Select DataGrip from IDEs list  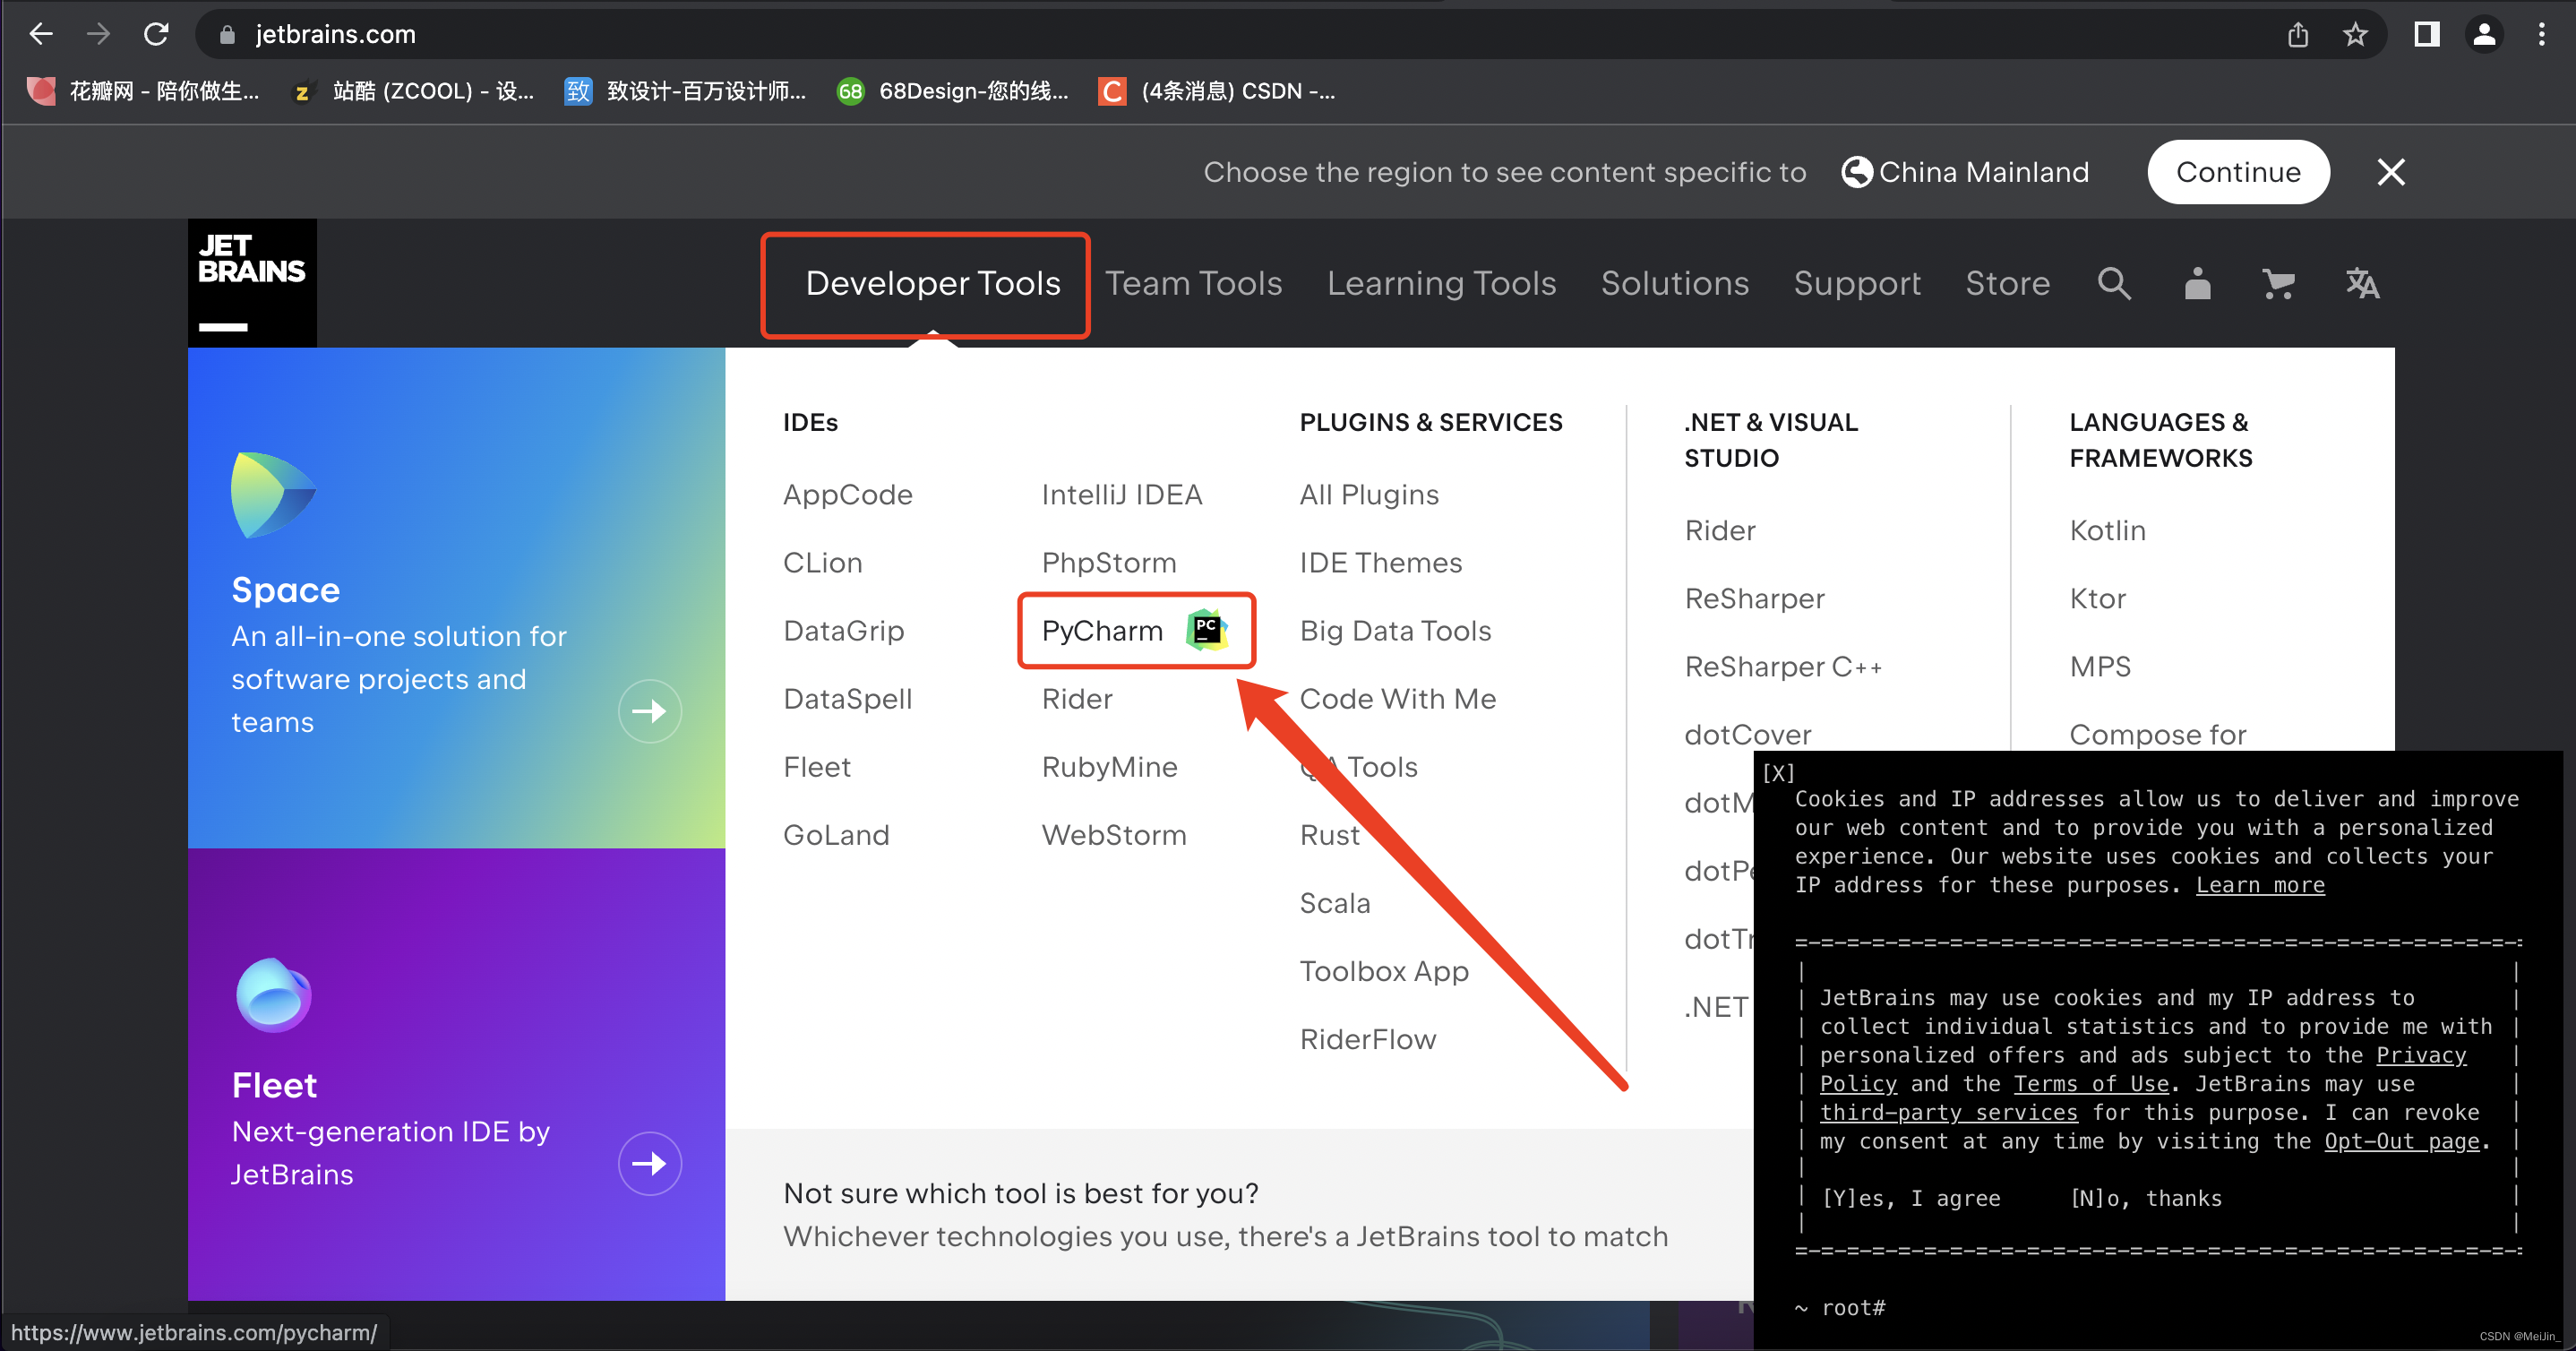point(843,630)
